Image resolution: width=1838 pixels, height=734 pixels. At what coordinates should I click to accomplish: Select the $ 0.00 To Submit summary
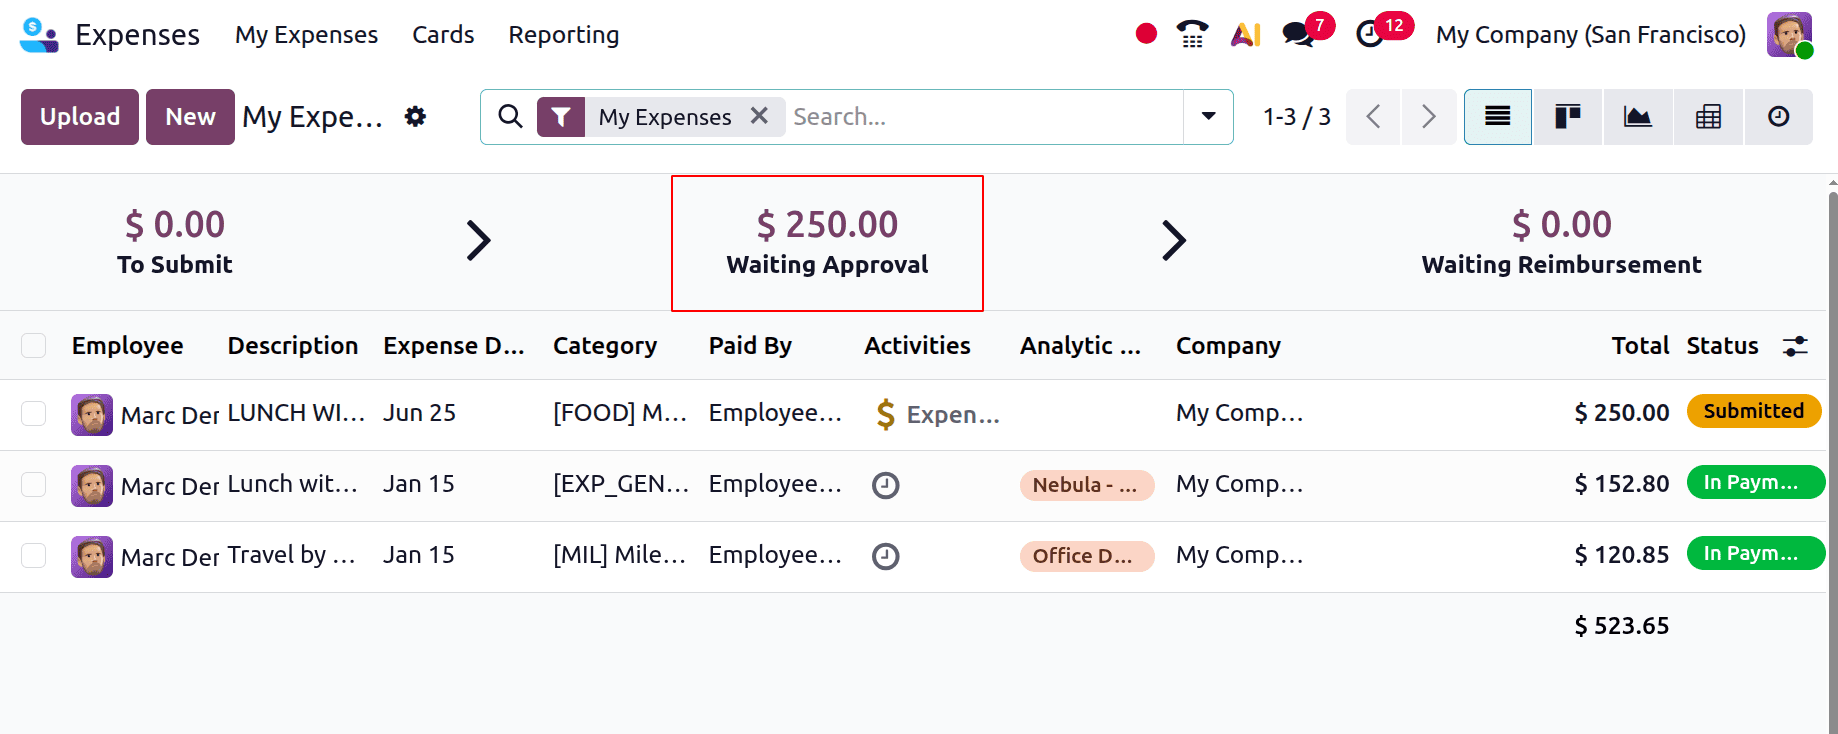point(175,241)
